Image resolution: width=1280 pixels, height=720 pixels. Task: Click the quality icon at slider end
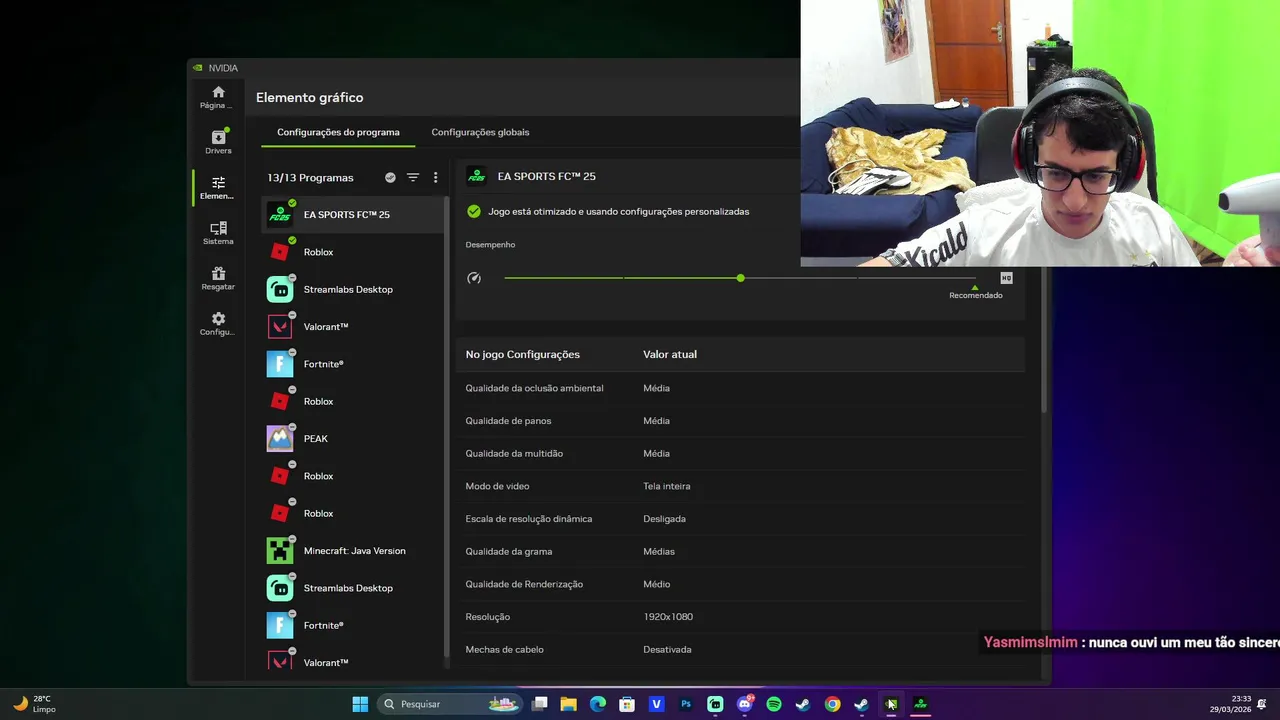(x=1006, y=278)
